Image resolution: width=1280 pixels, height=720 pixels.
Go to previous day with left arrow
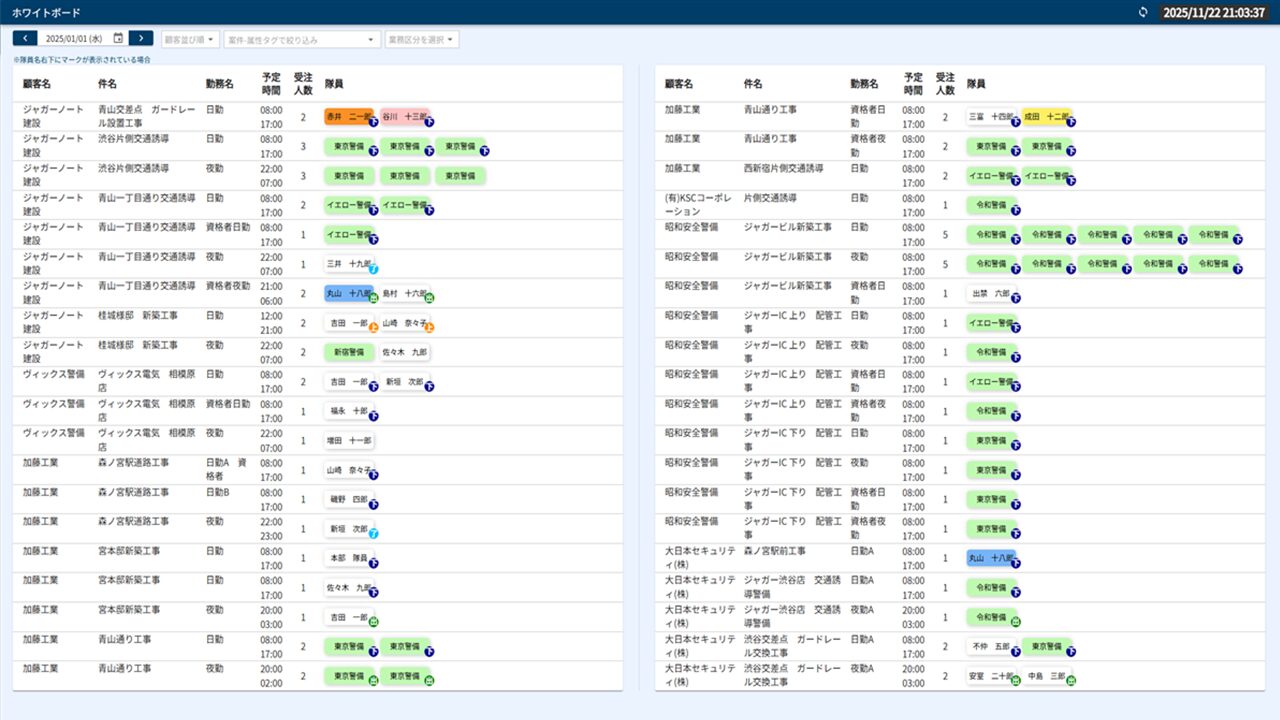coord(24,38)
